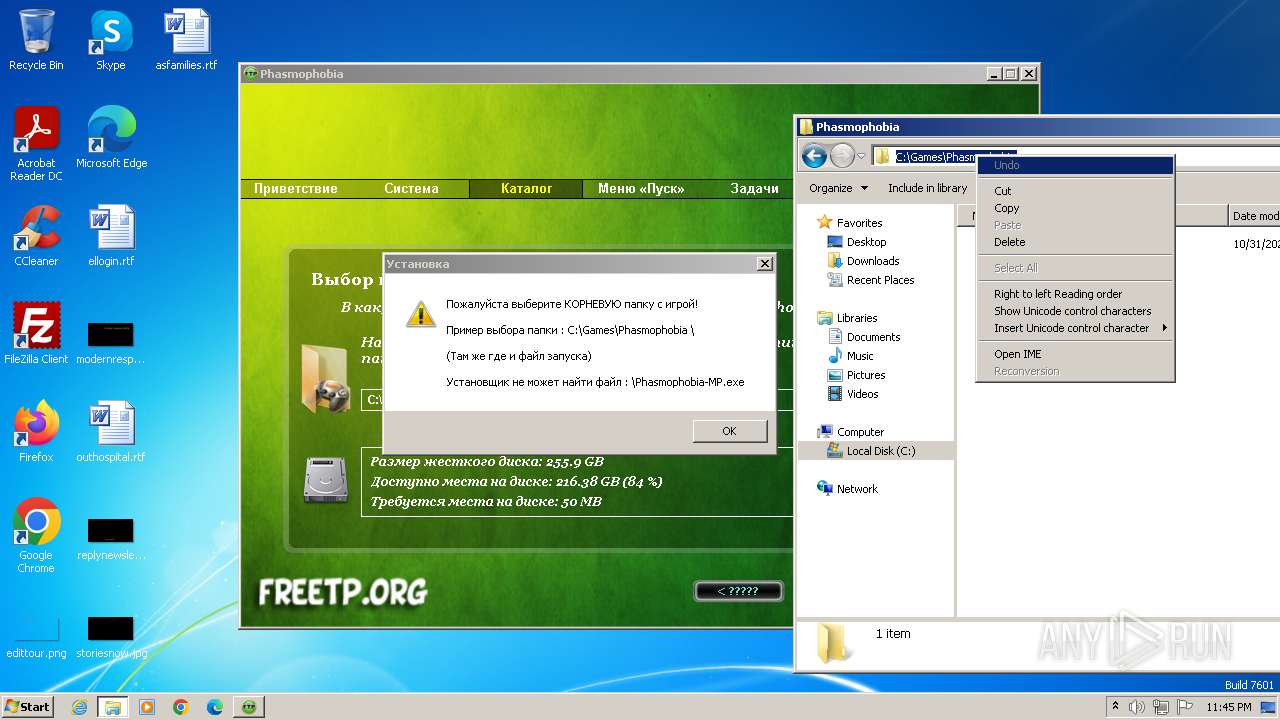The width and height of the screenshot is (1280, 720).
Task: Open the Приветствие tab in installer
Action: coord(296,188)
